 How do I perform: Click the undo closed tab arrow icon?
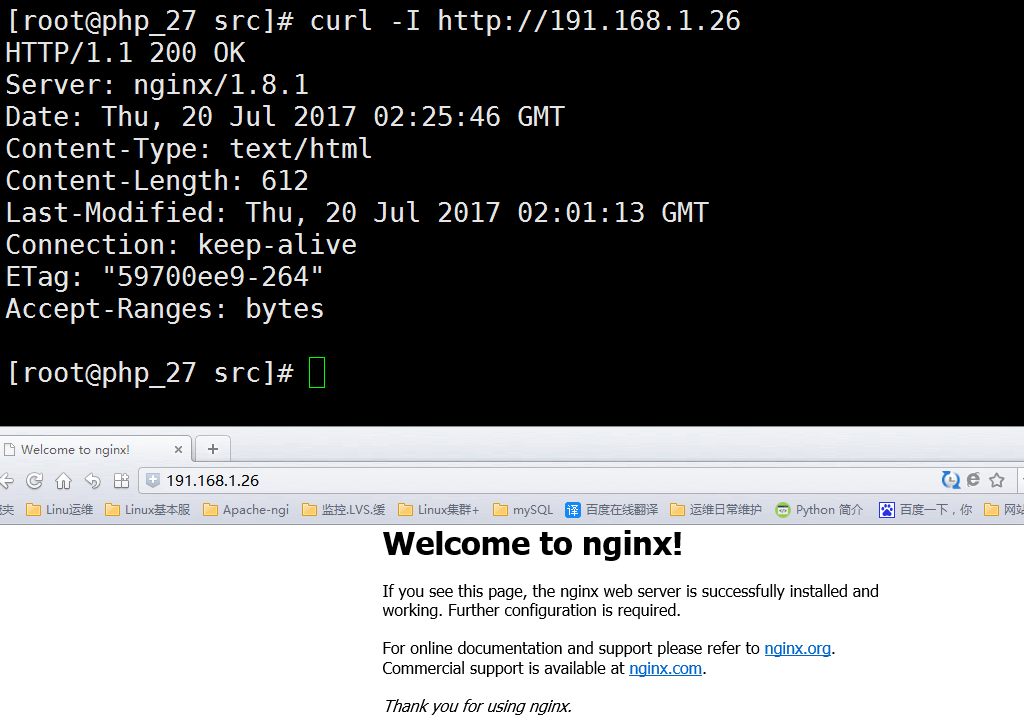pyautogui.click(x=93, y=481)
